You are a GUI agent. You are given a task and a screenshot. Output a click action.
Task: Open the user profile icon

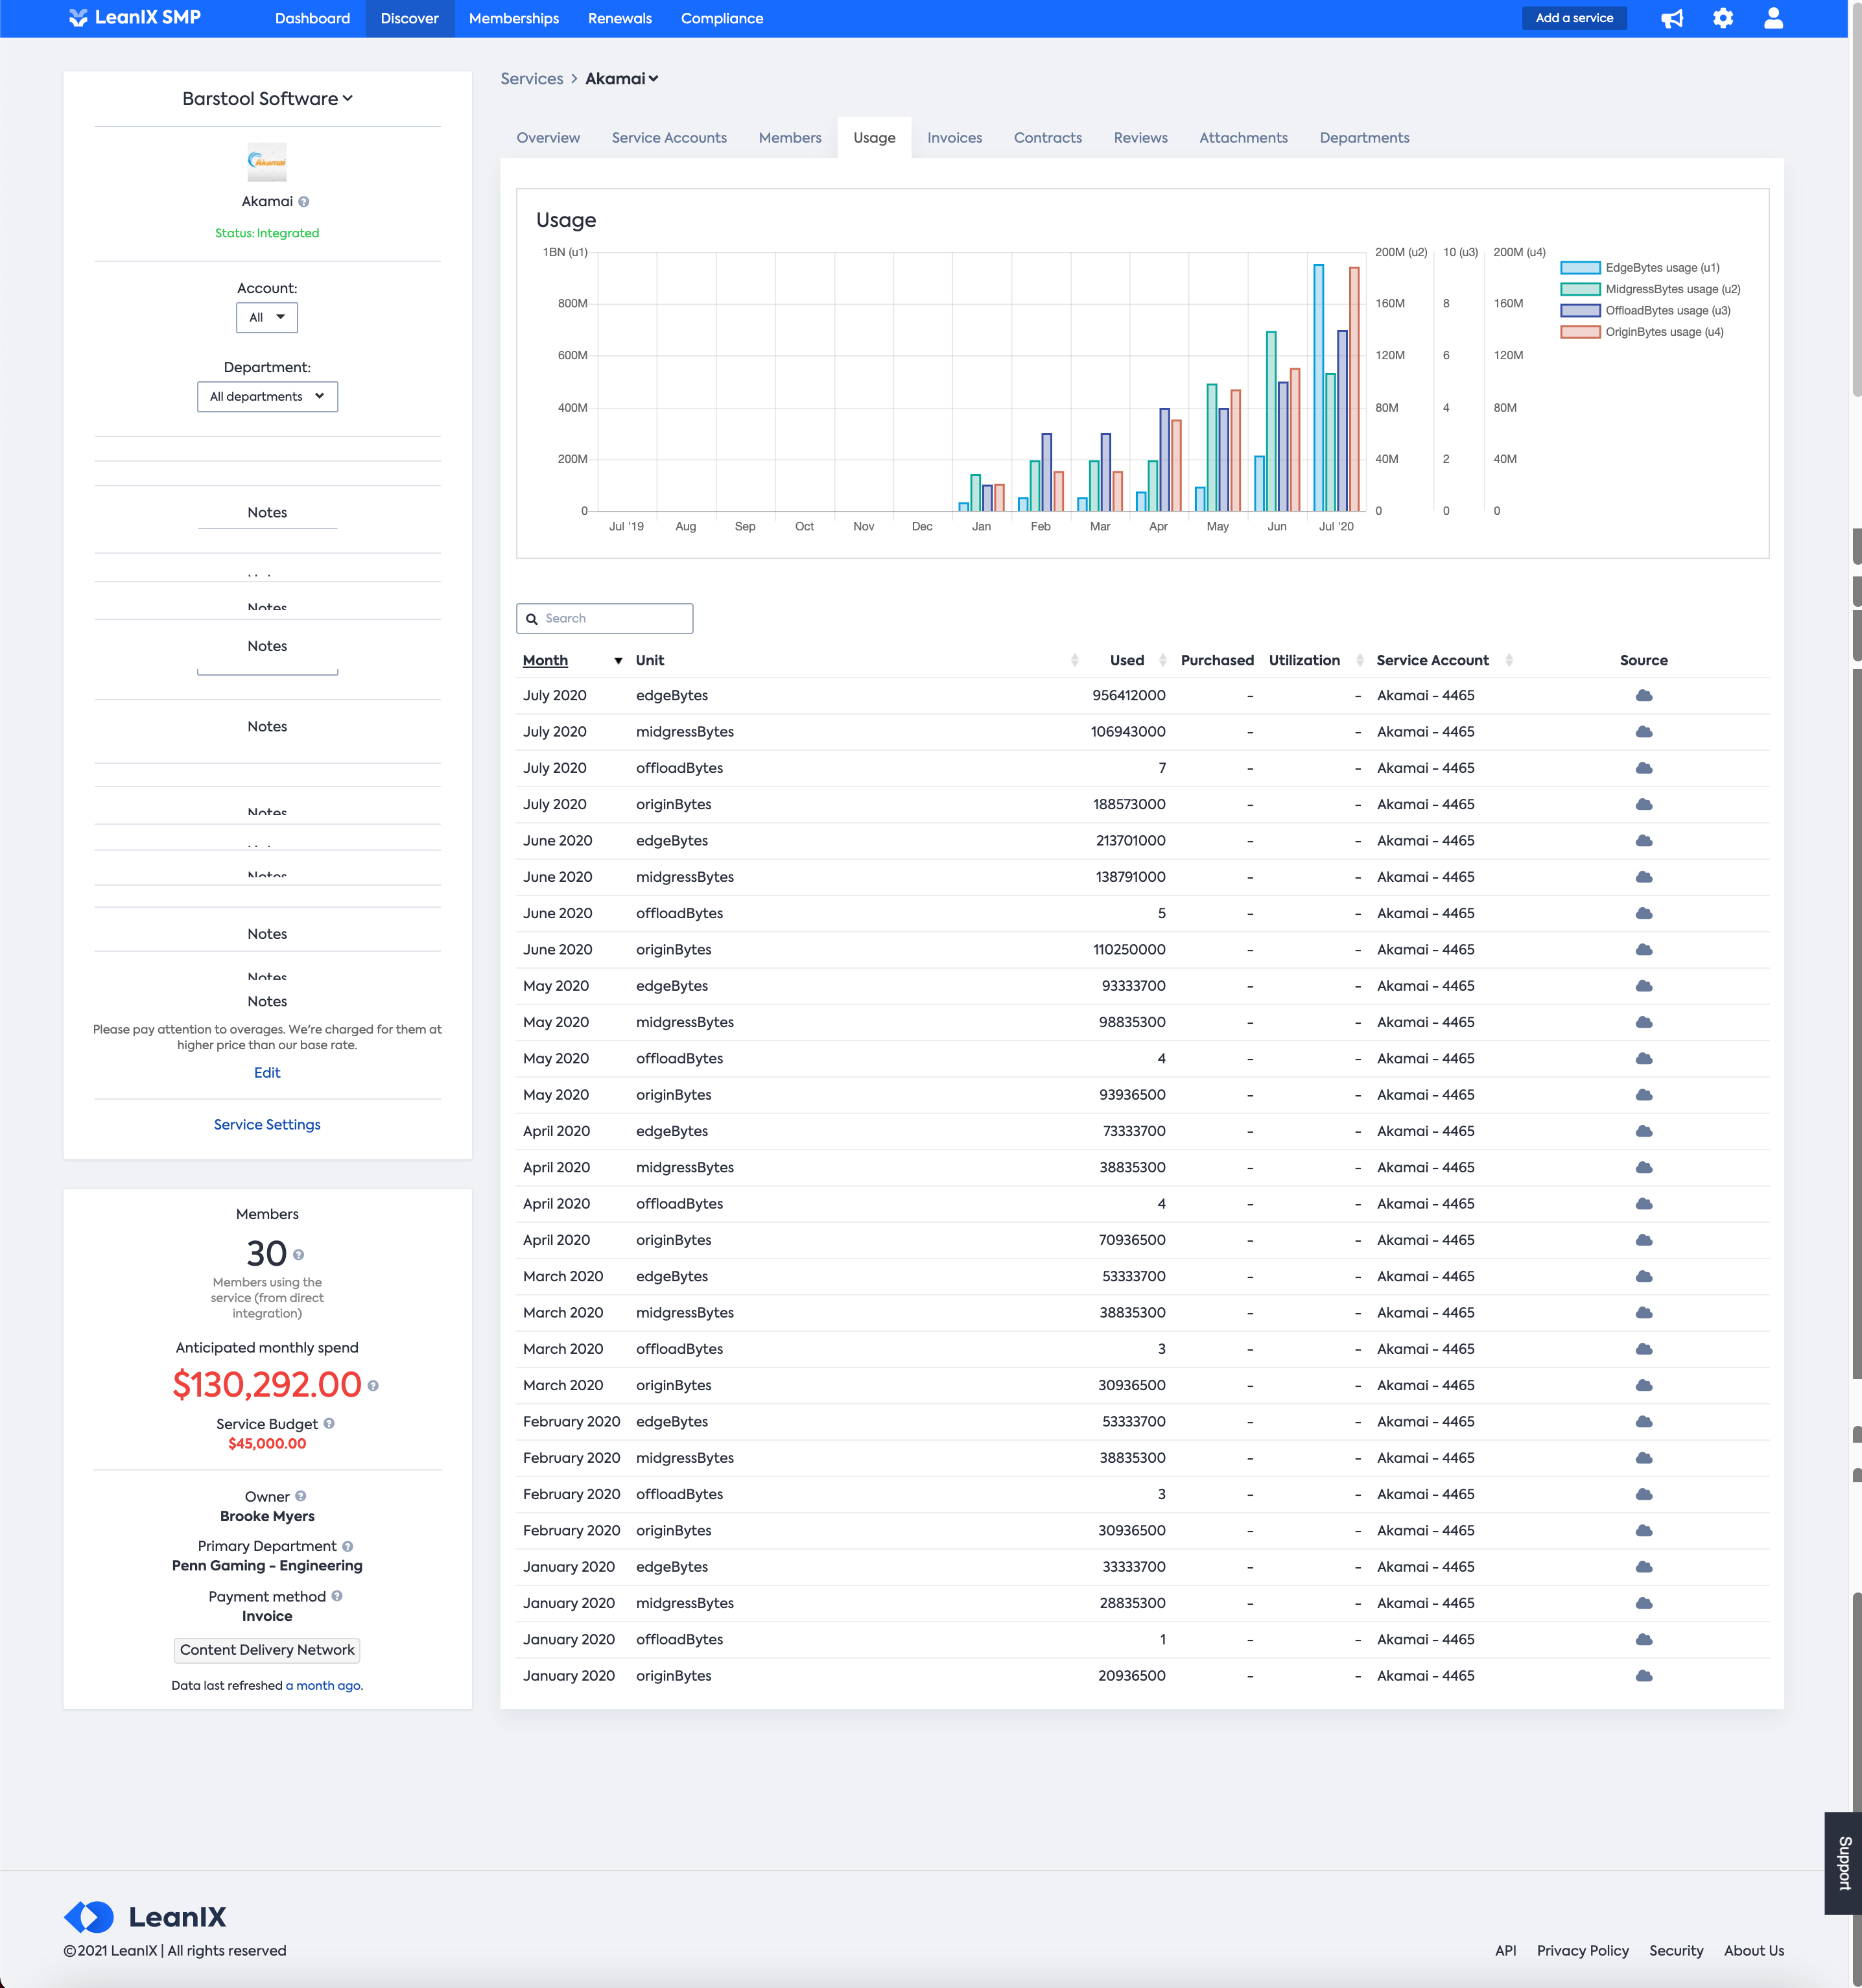pos(1773,18)
